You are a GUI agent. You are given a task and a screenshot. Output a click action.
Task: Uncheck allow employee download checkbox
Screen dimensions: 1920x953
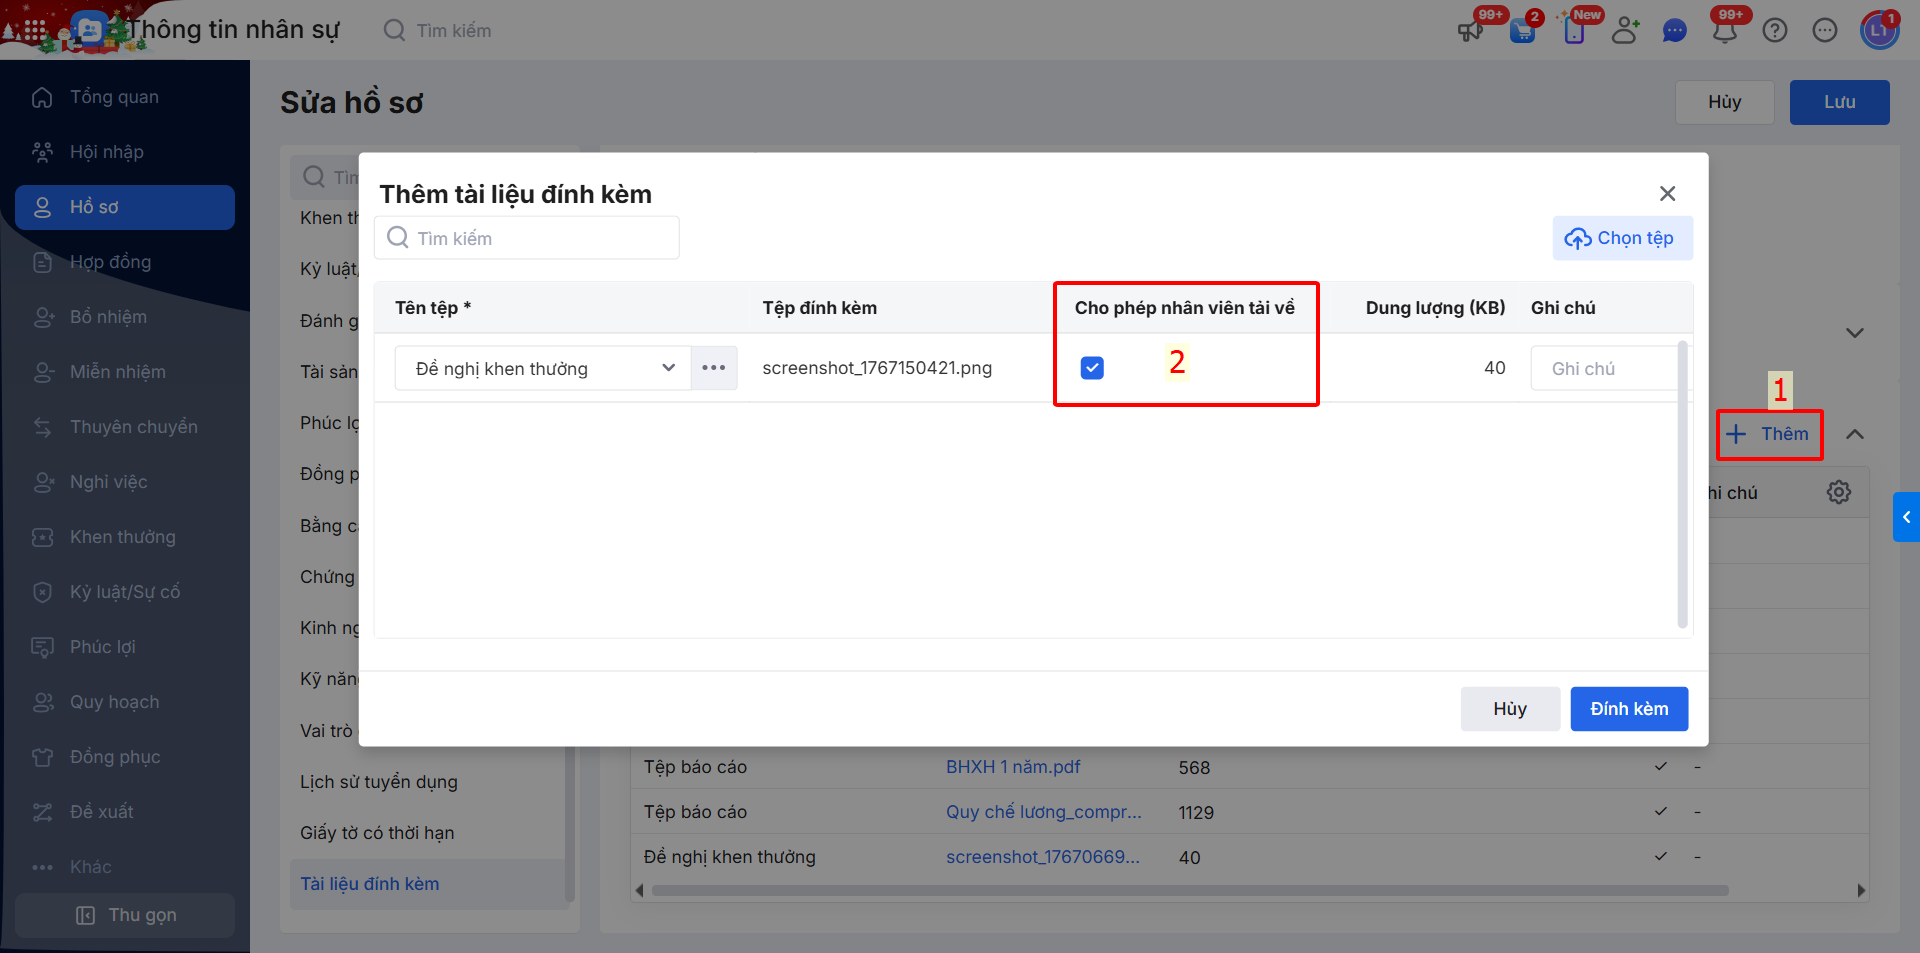[x=1092, y=368]
